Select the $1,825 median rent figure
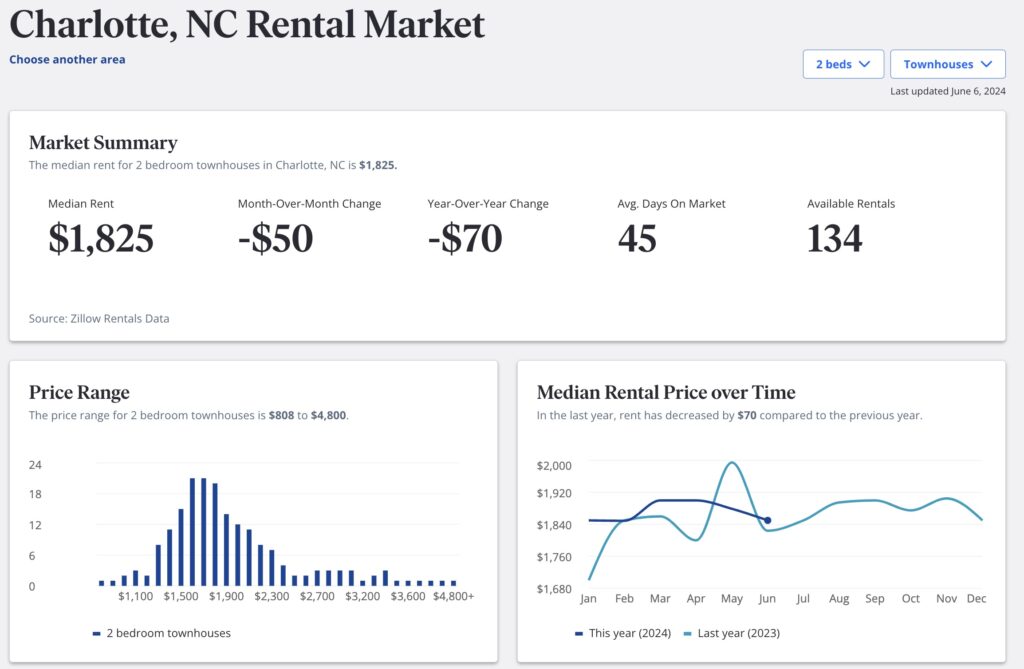 pos(101,239)
